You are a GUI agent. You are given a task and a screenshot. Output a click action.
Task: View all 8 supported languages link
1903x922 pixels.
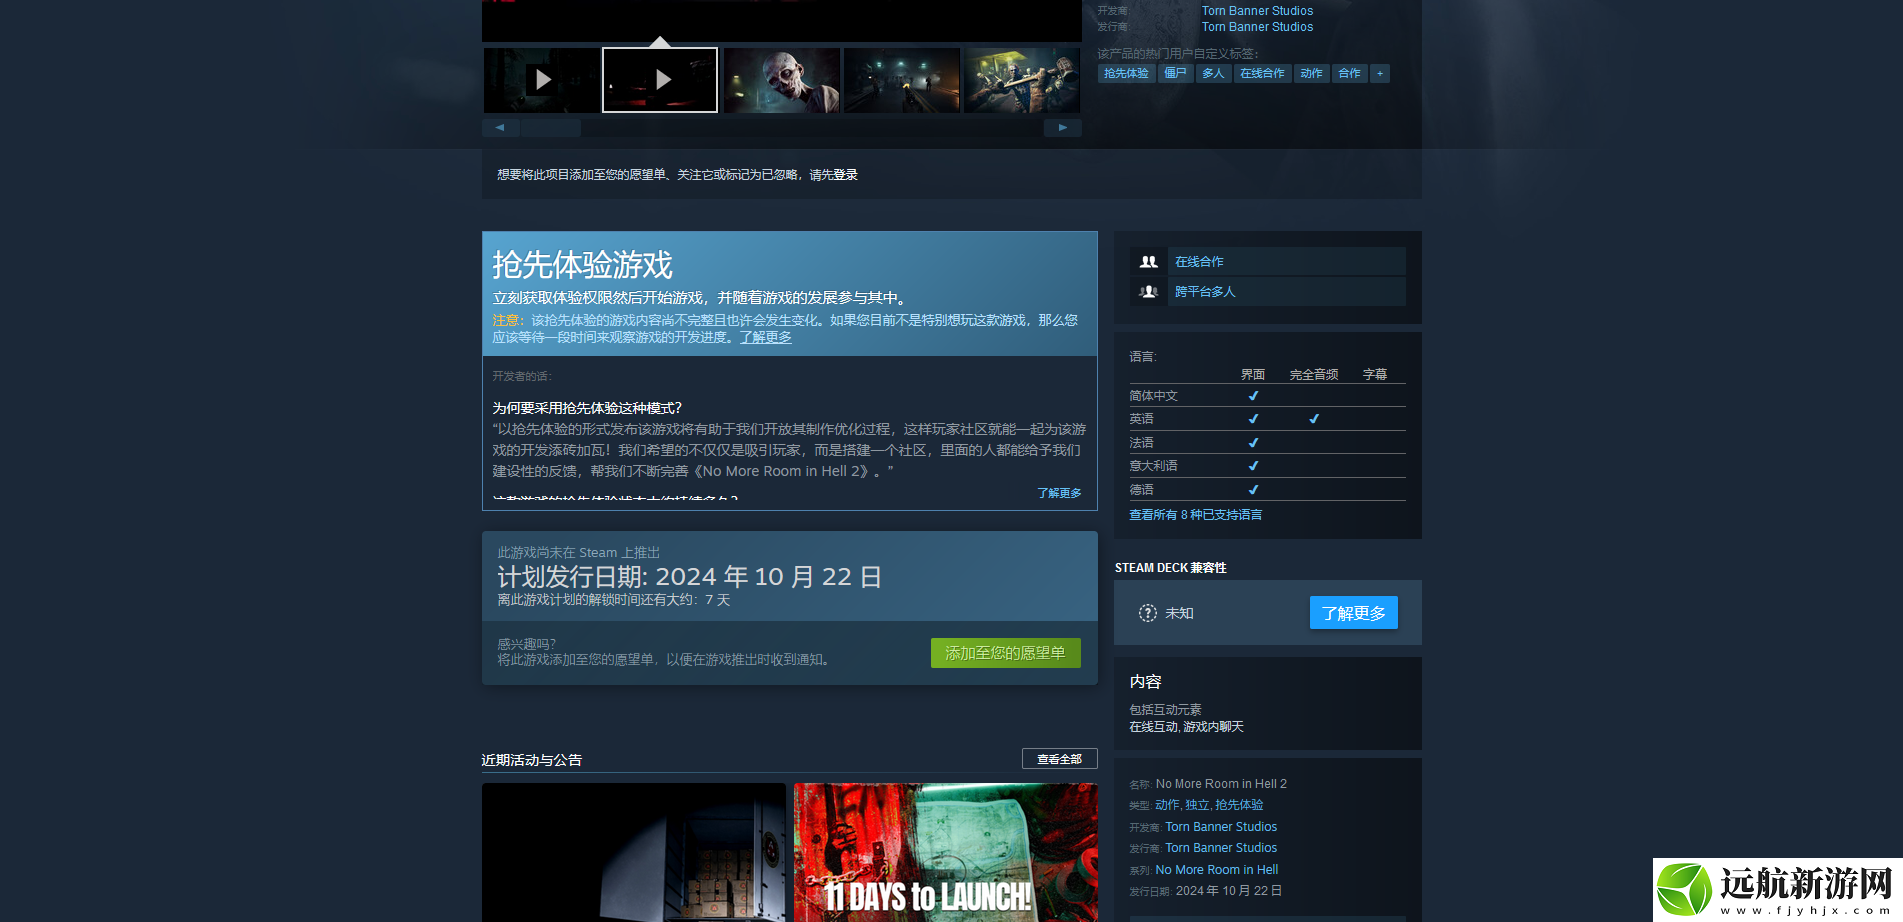[1195, 515]
